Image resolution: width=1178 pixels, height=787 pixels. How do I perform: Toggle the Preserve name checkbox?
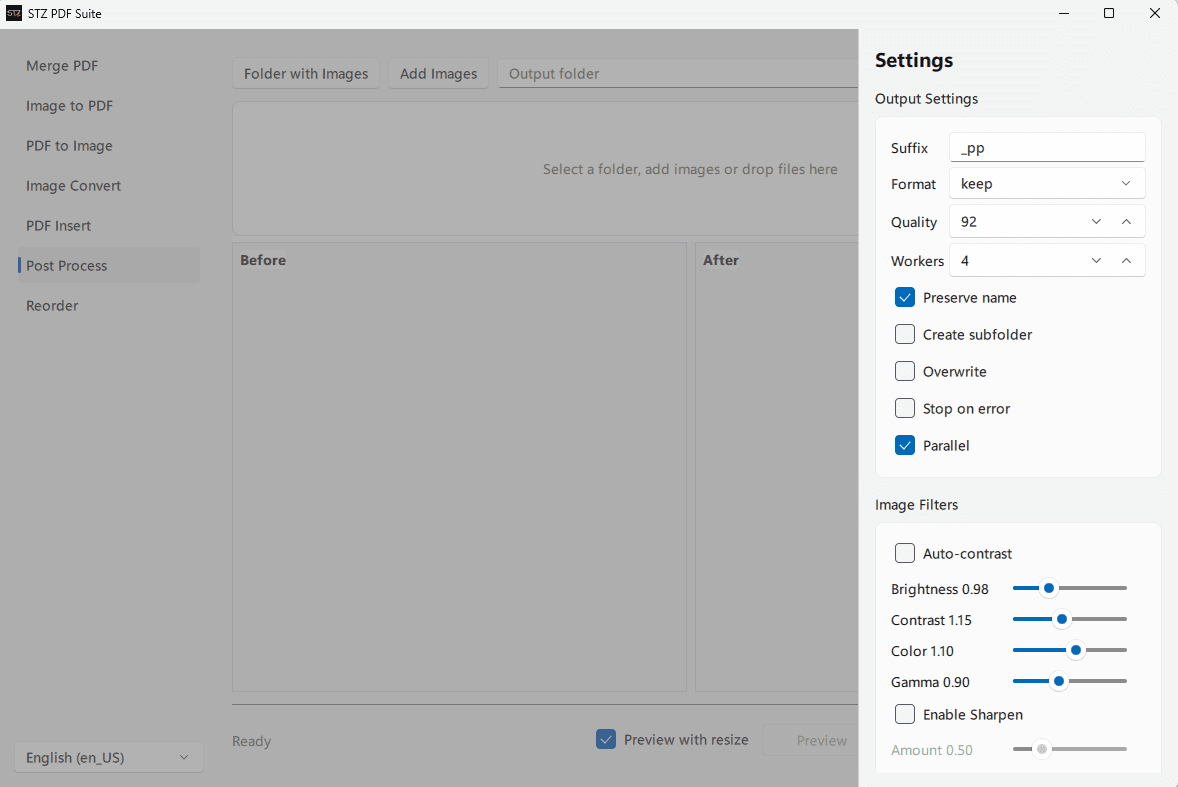click(905, 297)
